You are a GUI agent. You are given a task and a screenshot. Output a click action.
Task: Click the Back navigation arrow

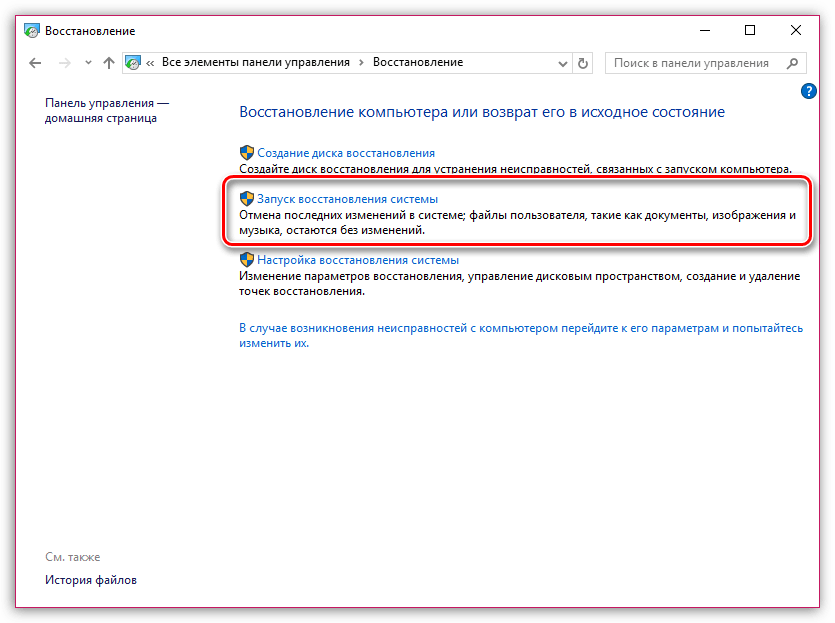pyautogui.click(x=36, y=63)
